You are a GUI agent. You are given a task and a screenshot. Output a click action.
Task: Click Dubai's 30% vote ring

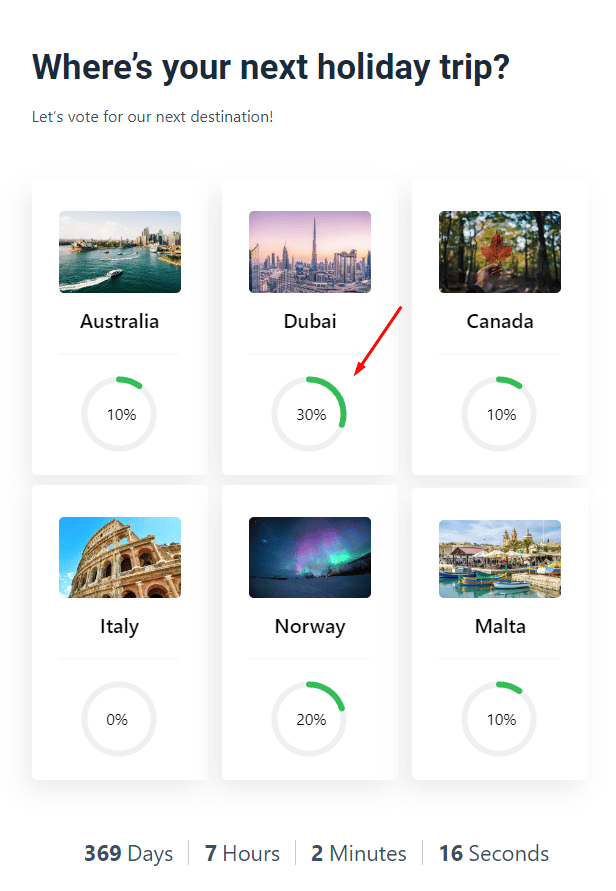[309, 414]
